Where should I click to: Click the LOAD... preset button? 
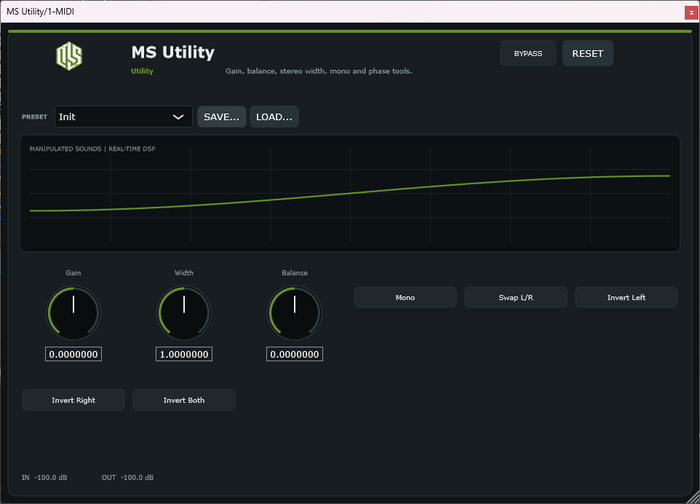click(274, 117)
